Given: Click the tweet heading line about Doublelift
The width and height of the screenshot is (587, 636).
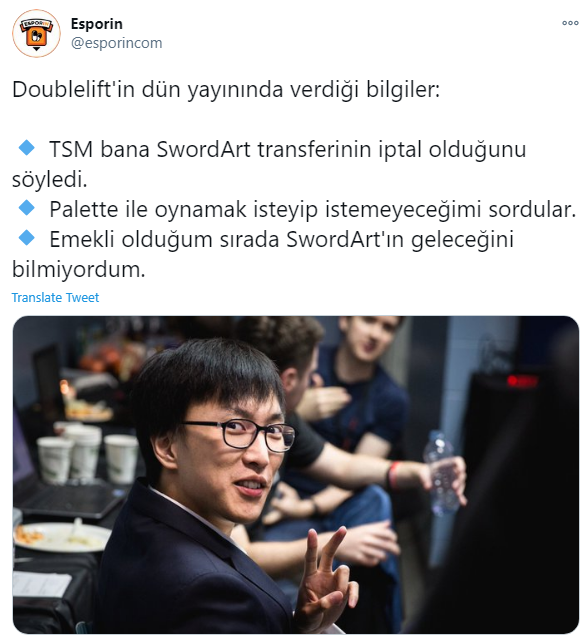Looking at the screenshot, I should click(226, 90).
